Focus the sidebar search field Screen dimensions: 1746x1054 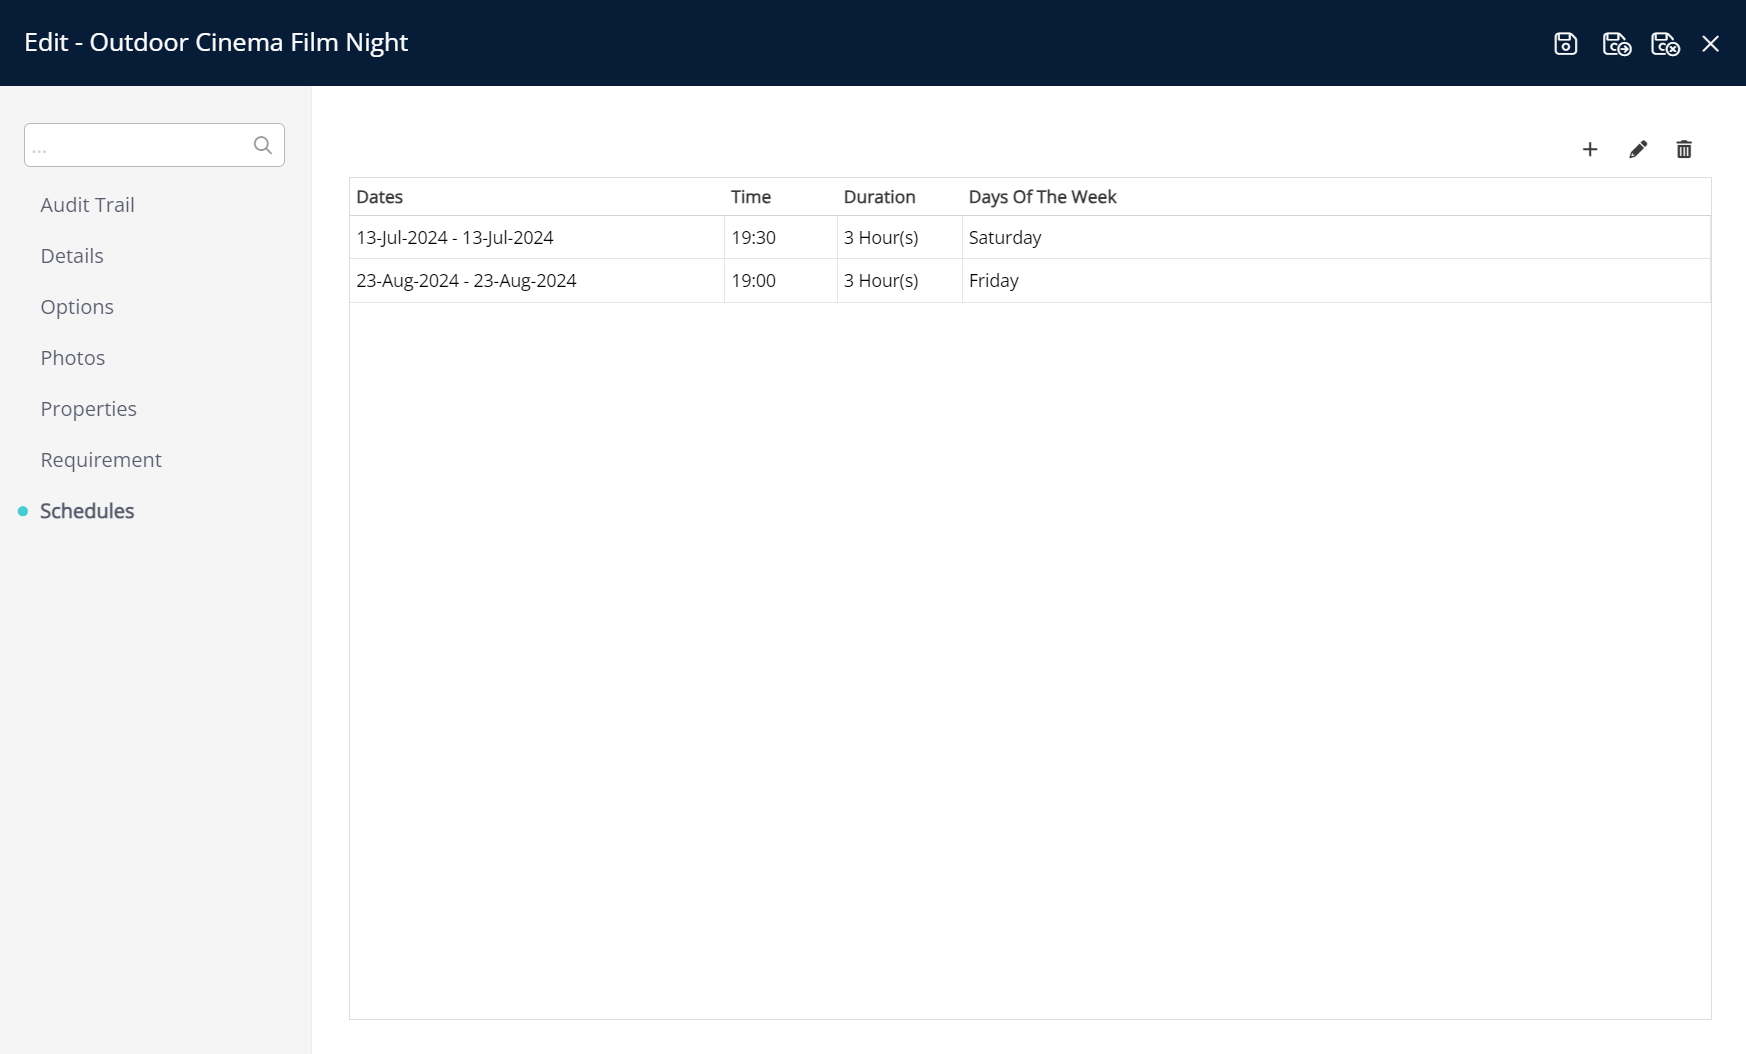(x=154, y=145)
